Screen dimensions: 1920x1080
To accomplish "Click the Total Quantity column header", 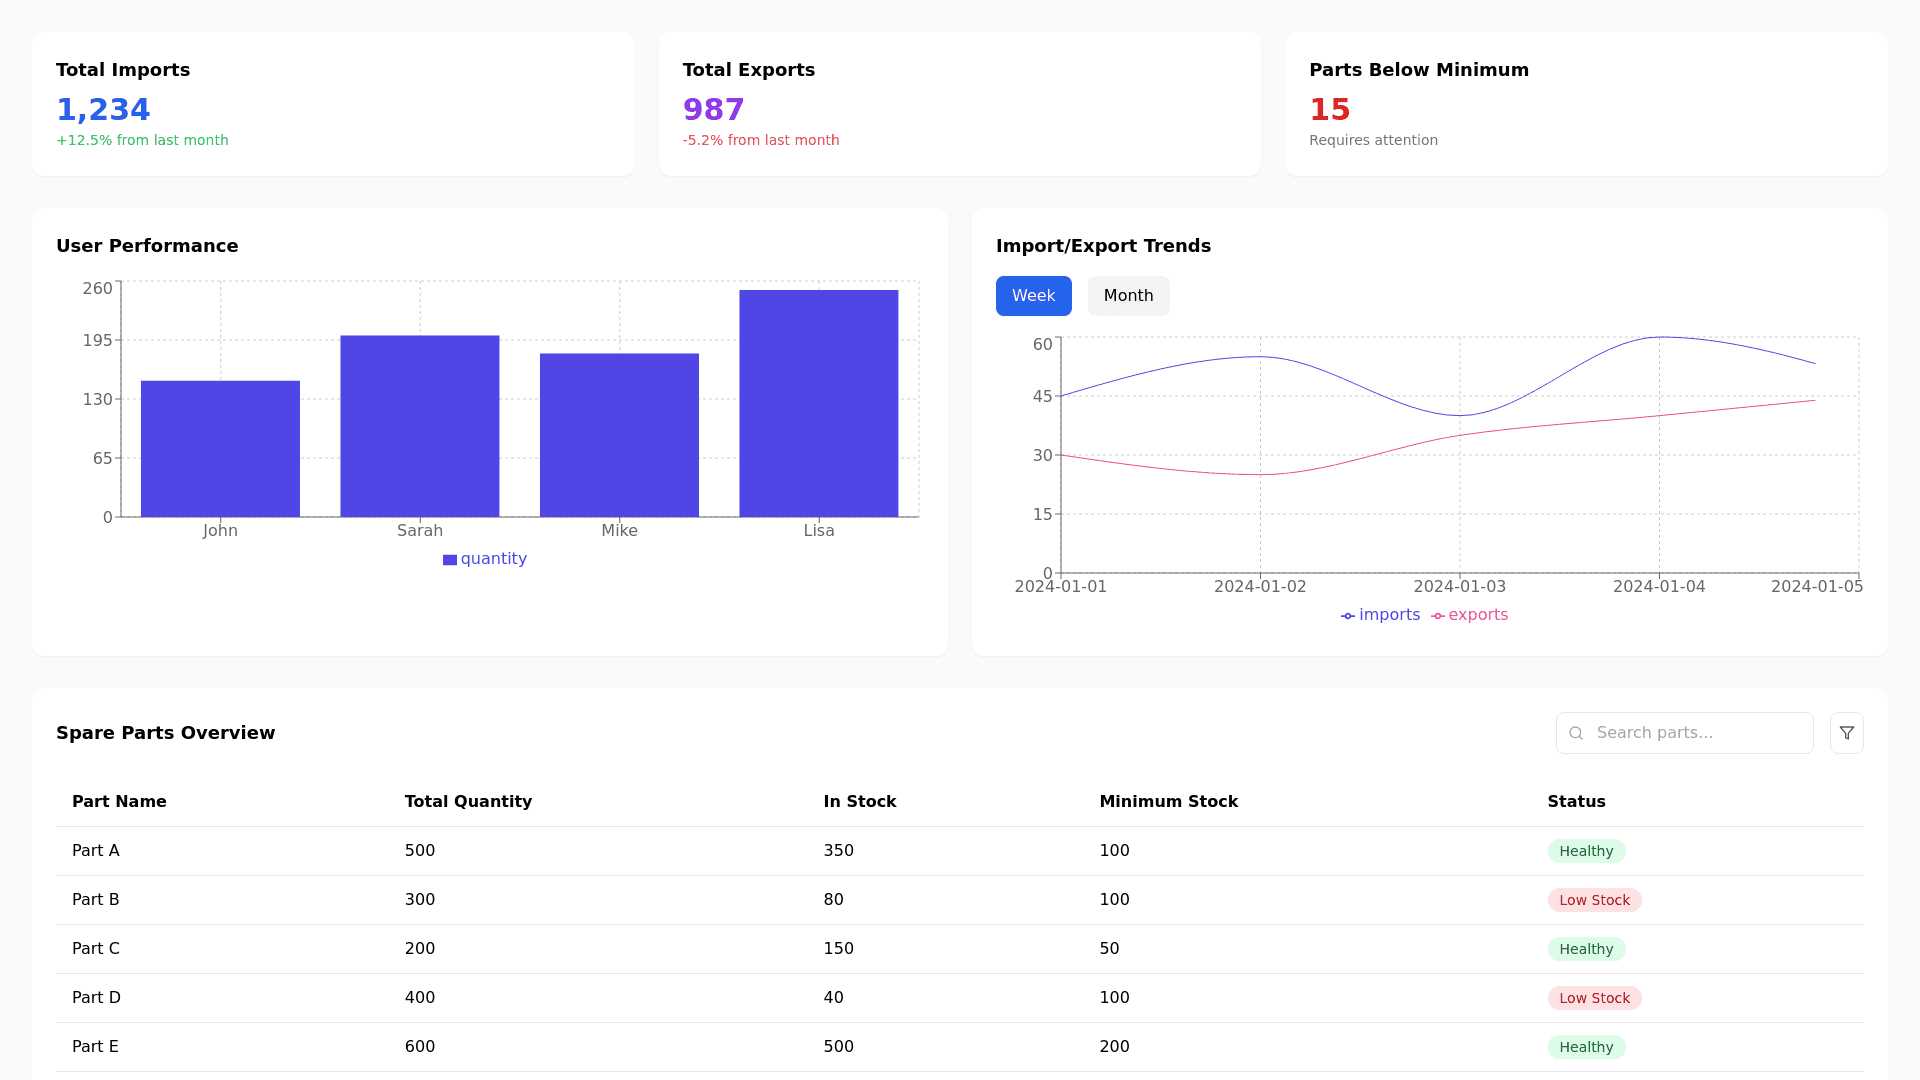I will [x=468, y=801].
